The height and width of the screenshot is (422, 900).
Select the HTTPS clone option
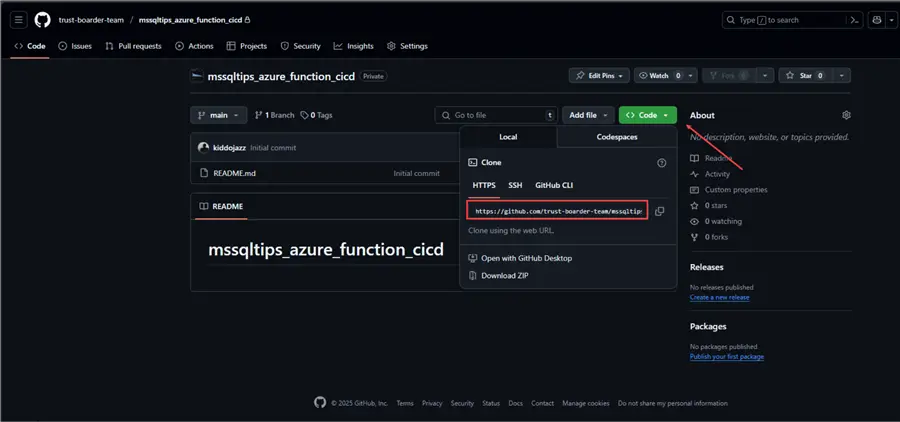(484, 185)
